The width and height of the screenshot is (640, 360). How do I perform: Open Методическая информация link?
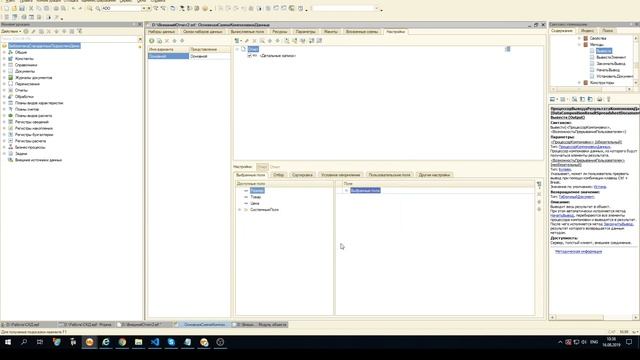coord(578,251)
